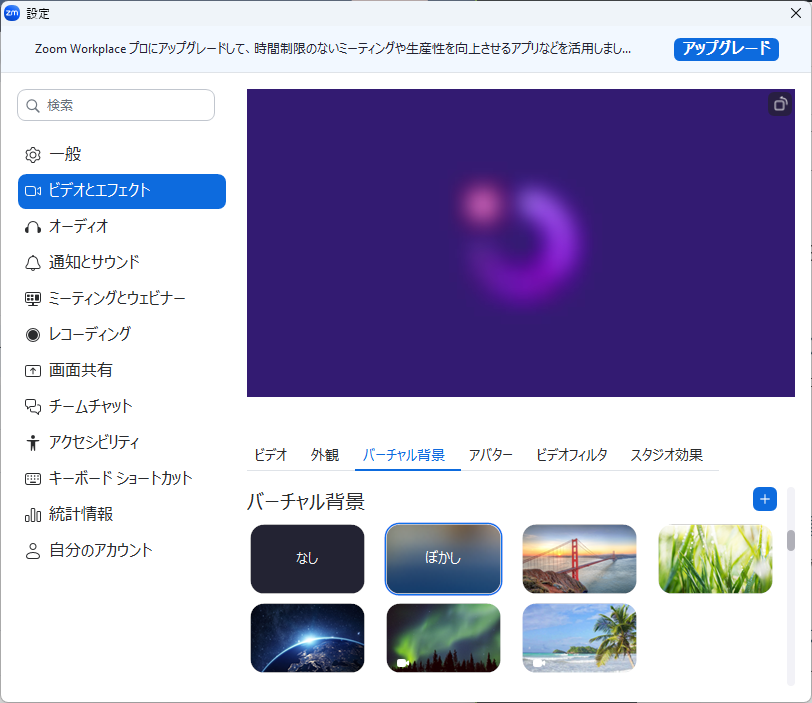Select なし to disable virtual background
The width and height of the screenshot is (812, 703).
307,559
